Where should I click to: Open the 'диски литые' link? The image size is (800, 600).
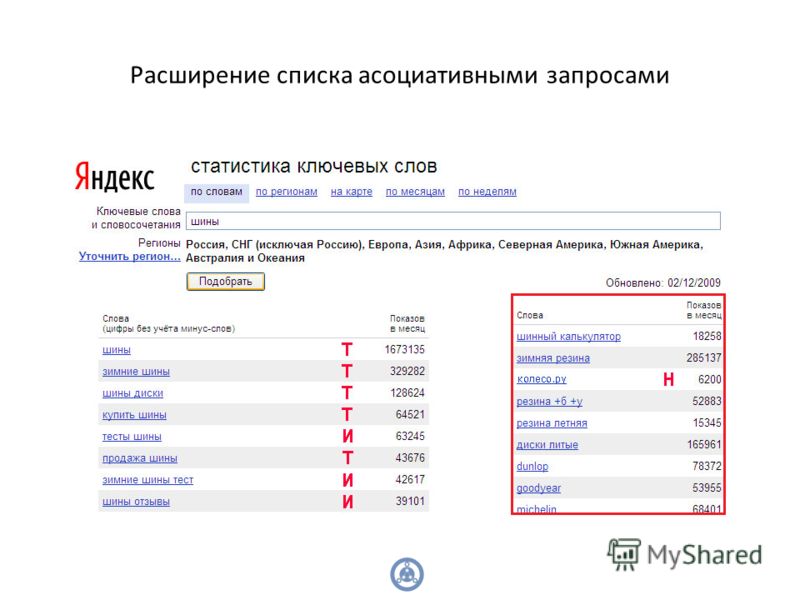pos(547,445)
